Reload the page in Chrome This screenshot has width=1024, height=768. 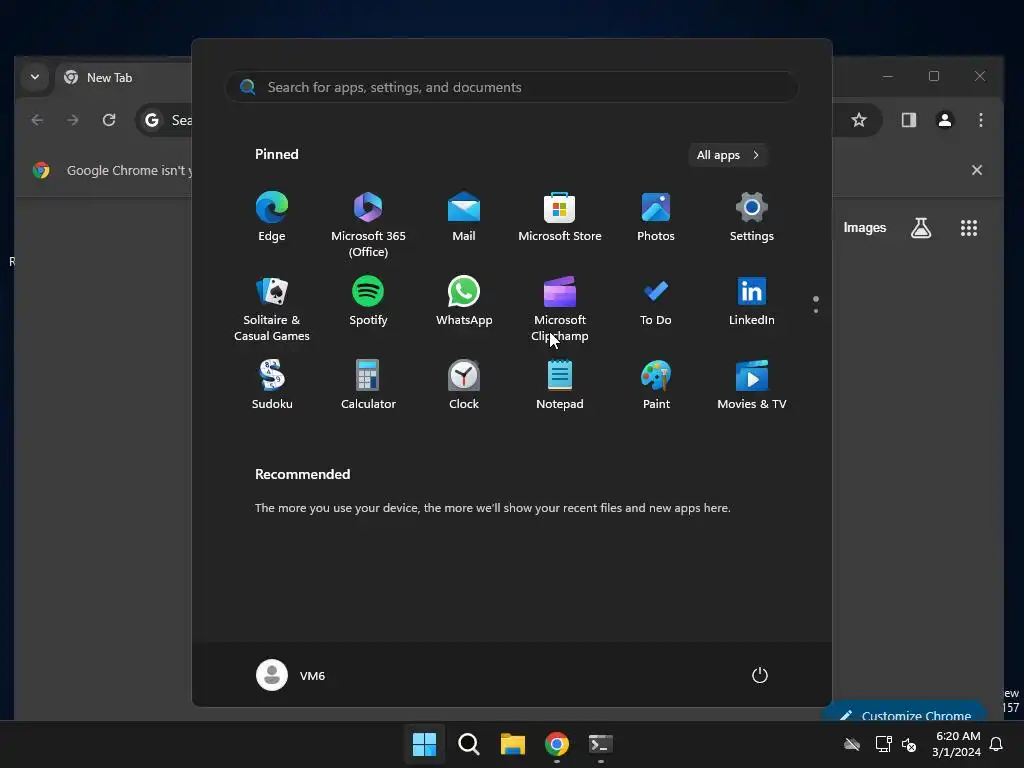(109, 120)
